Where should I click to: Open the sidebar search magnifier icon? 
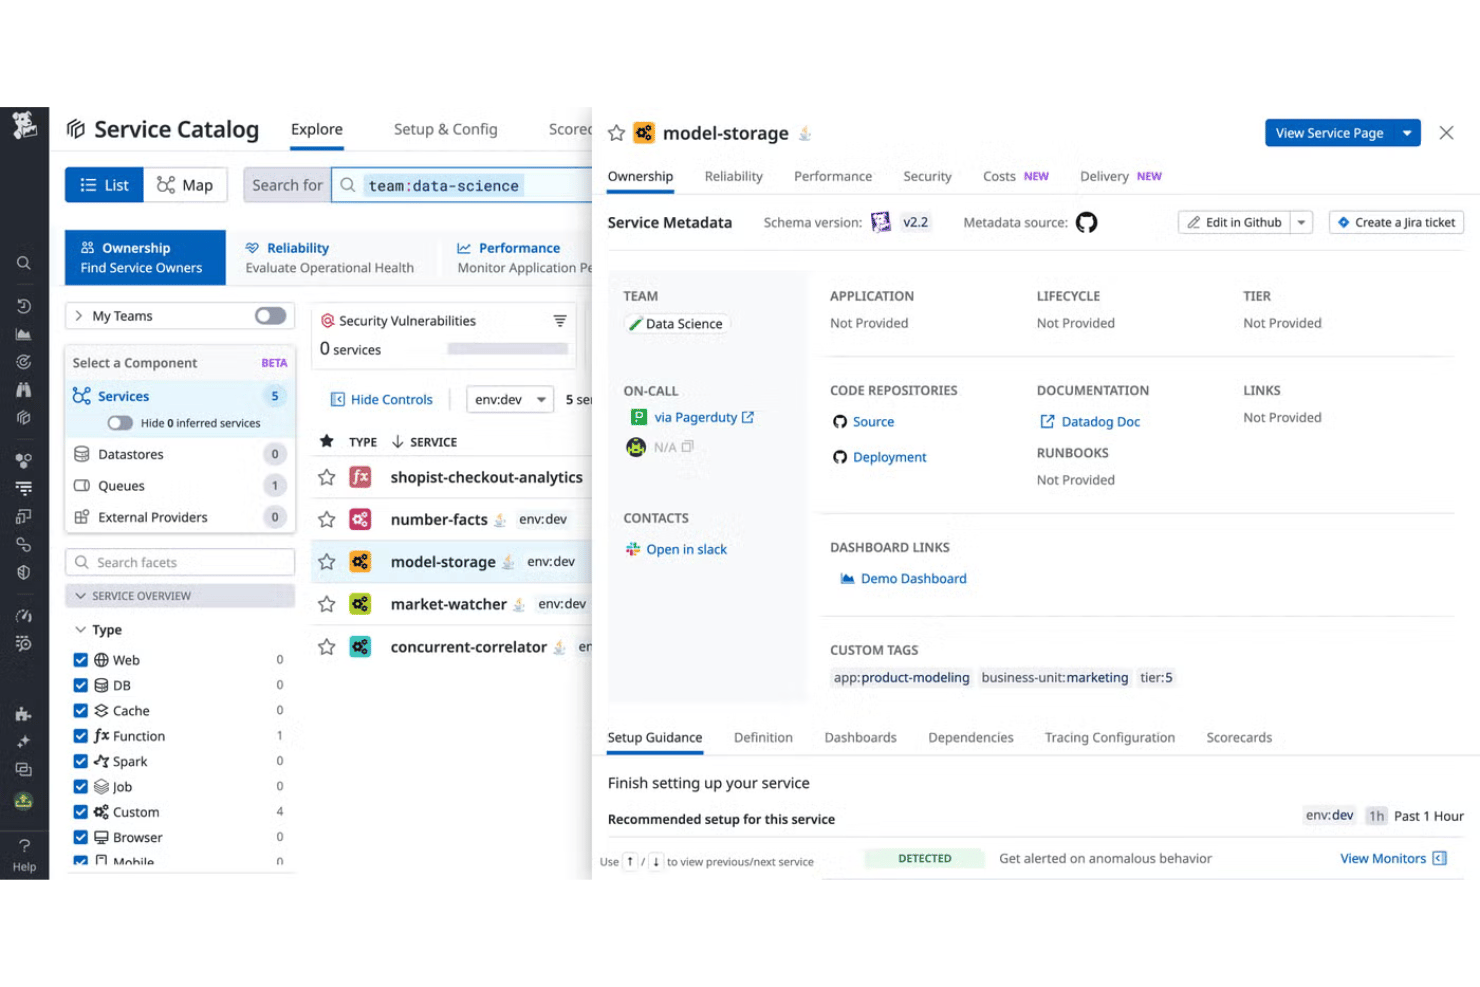tap(23, 263)
